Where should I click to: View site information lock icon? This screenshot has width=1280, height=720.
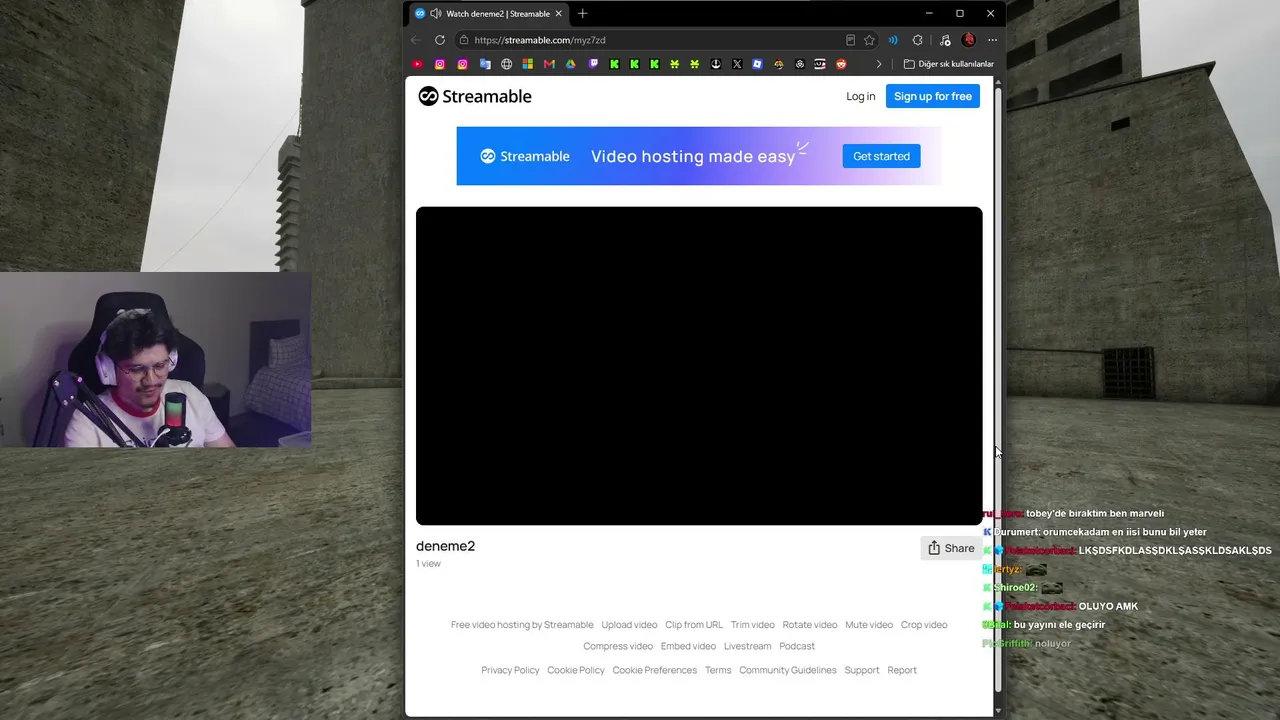464,40
